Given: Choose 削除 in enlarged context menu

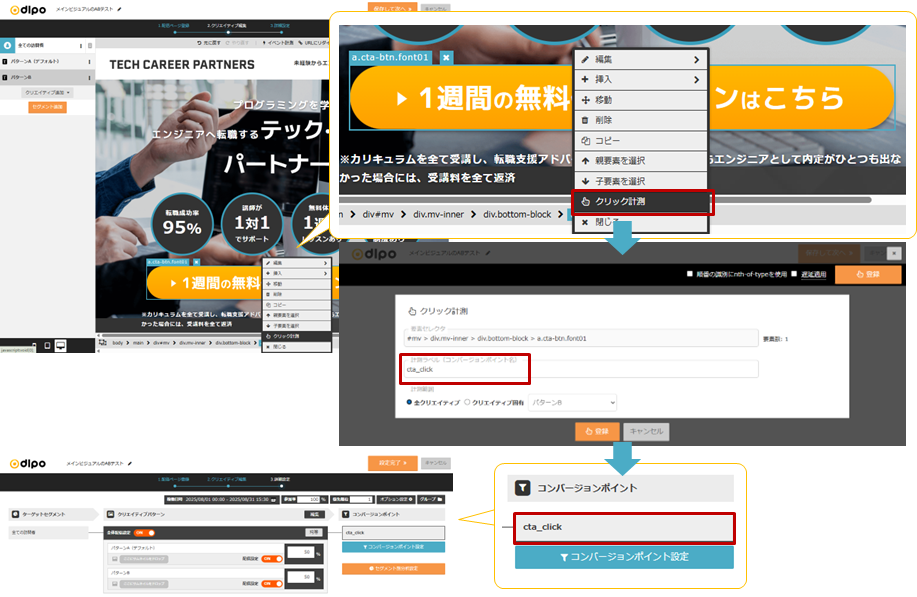Looking at the screenshot, I should point(641,120).
